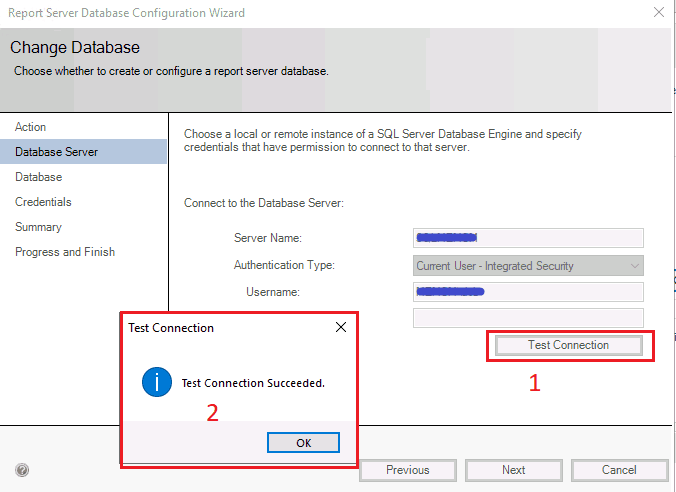
Task: Close the Report Server Configuration Wizard window
Action: (x=657, y=13)
